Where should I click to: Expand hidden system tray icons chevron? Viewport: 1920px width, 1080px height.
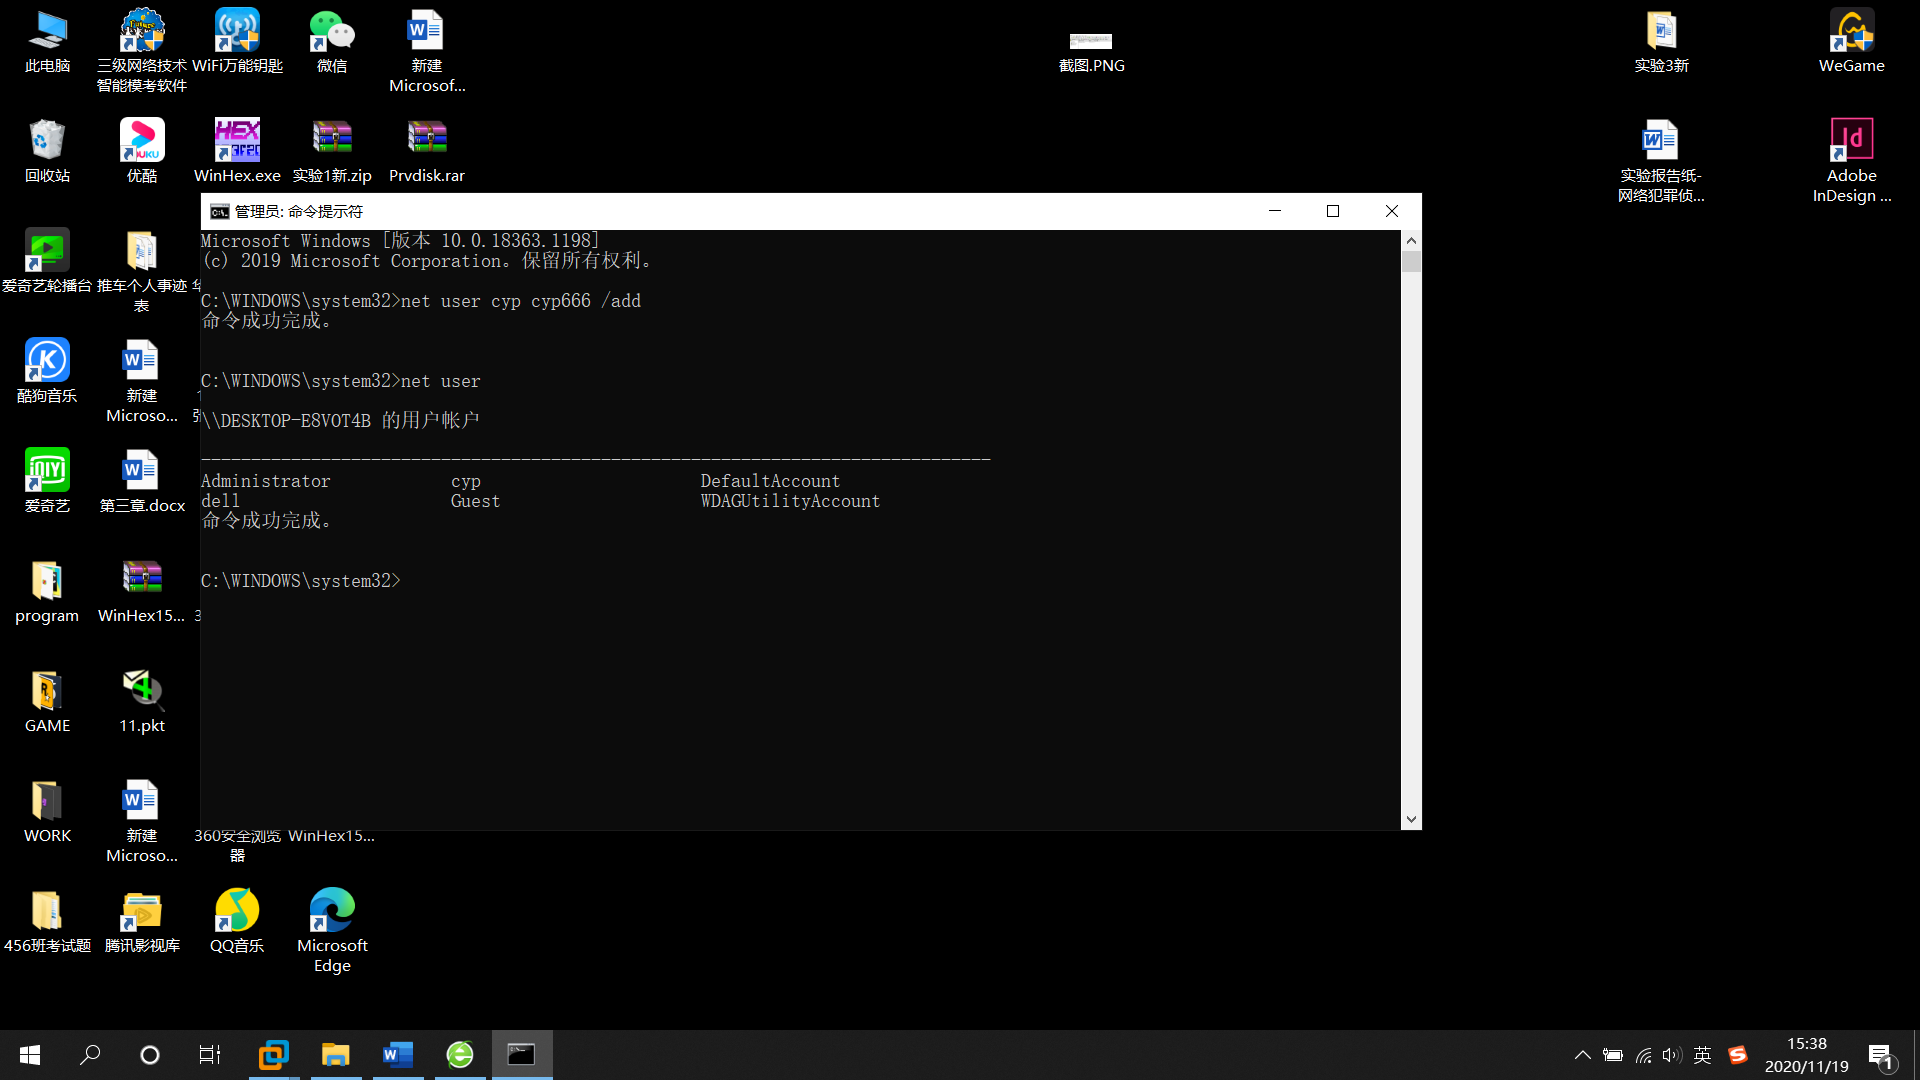click(x=1582, y=1055)
